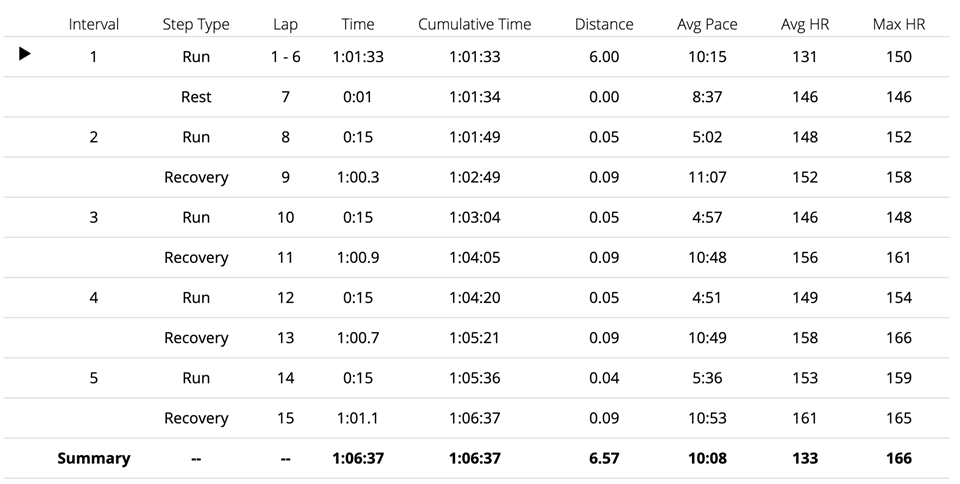Click the summary distance value 6.57
This screenshot has width=960, height=484.
coord(604,458)
